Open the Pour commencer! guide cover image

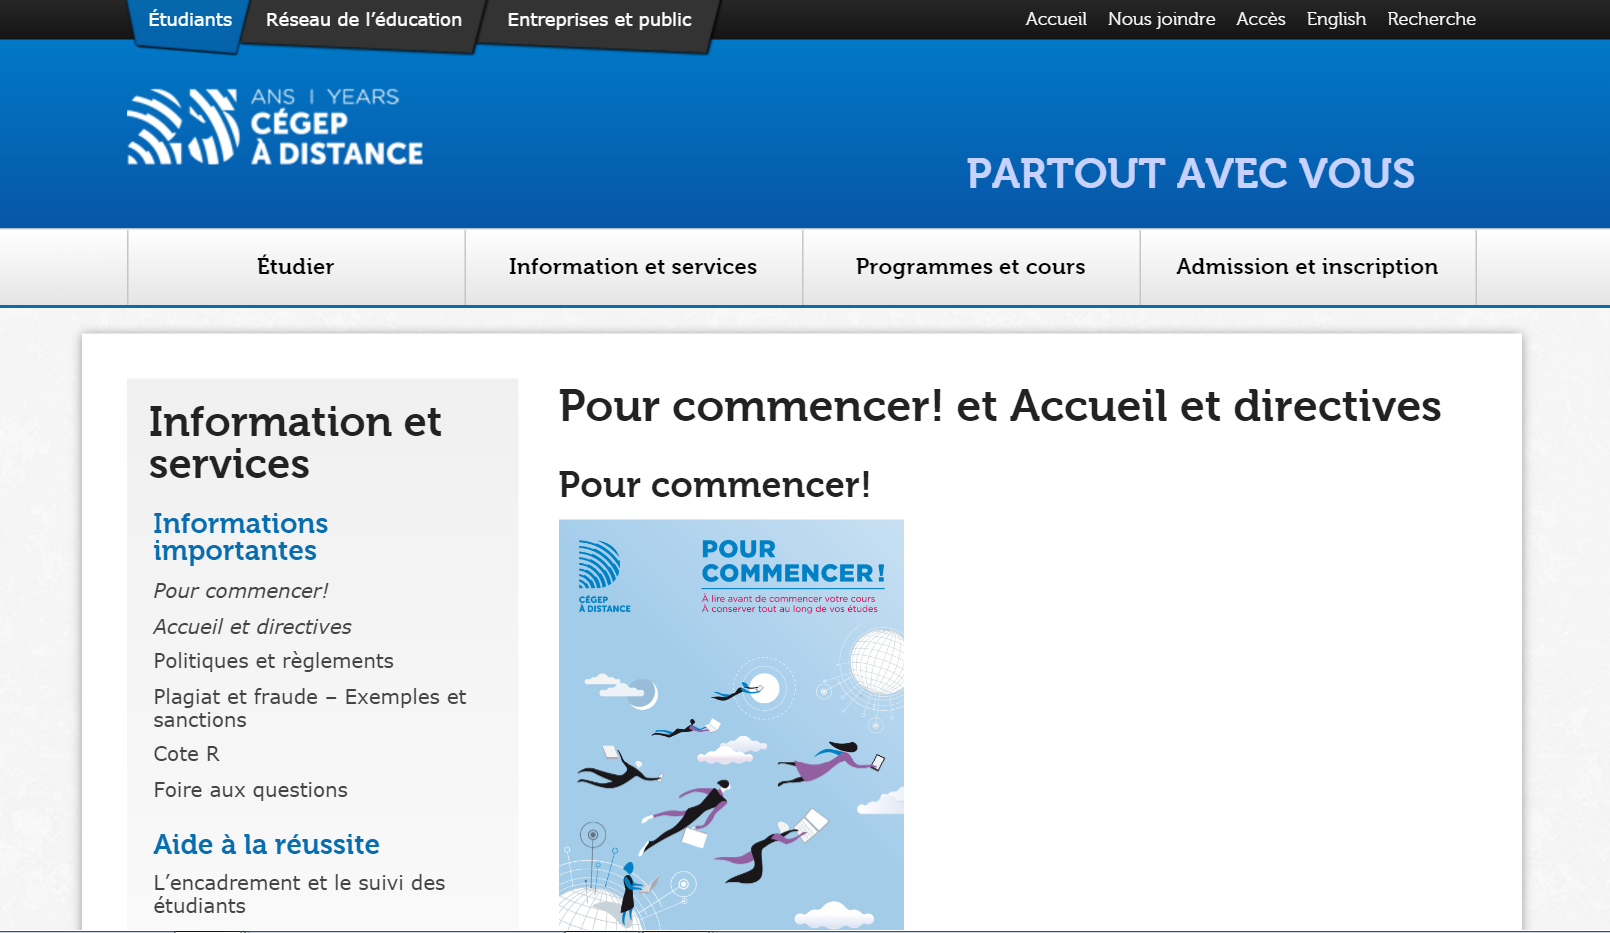[x=731, y=724]
